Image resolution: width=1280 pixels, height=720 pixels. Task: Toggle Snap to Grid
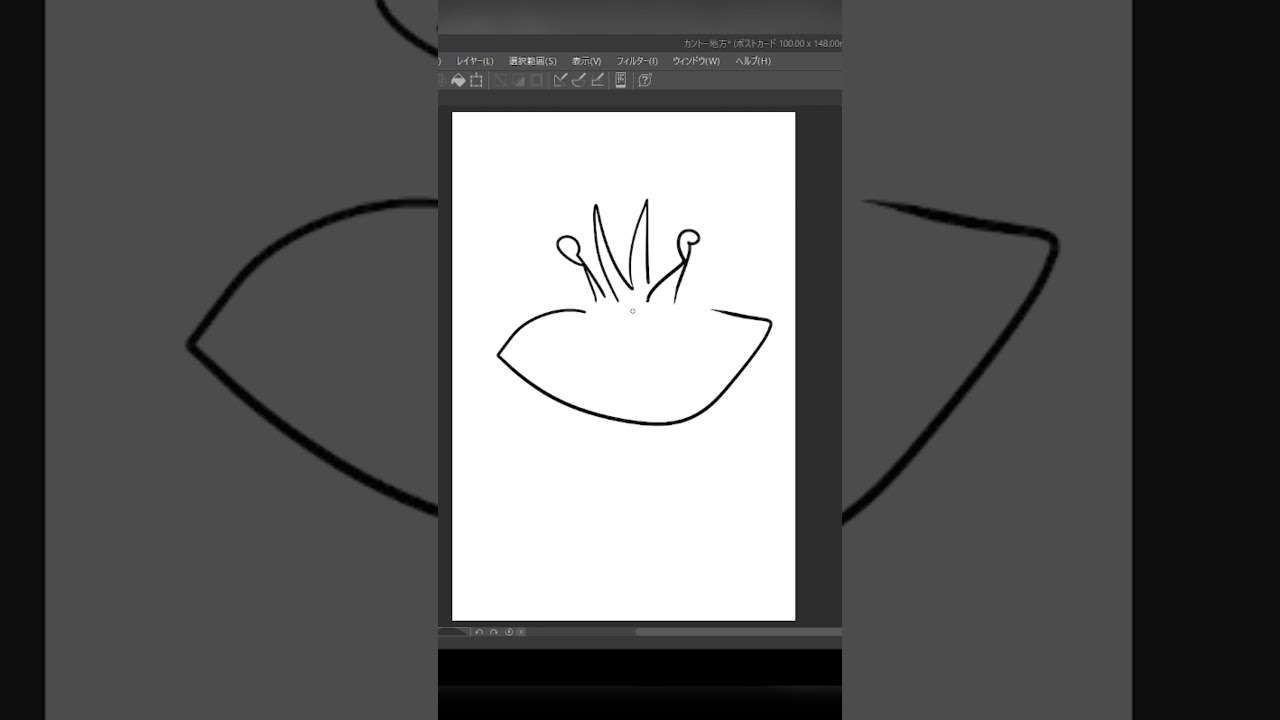coord(597,80)
